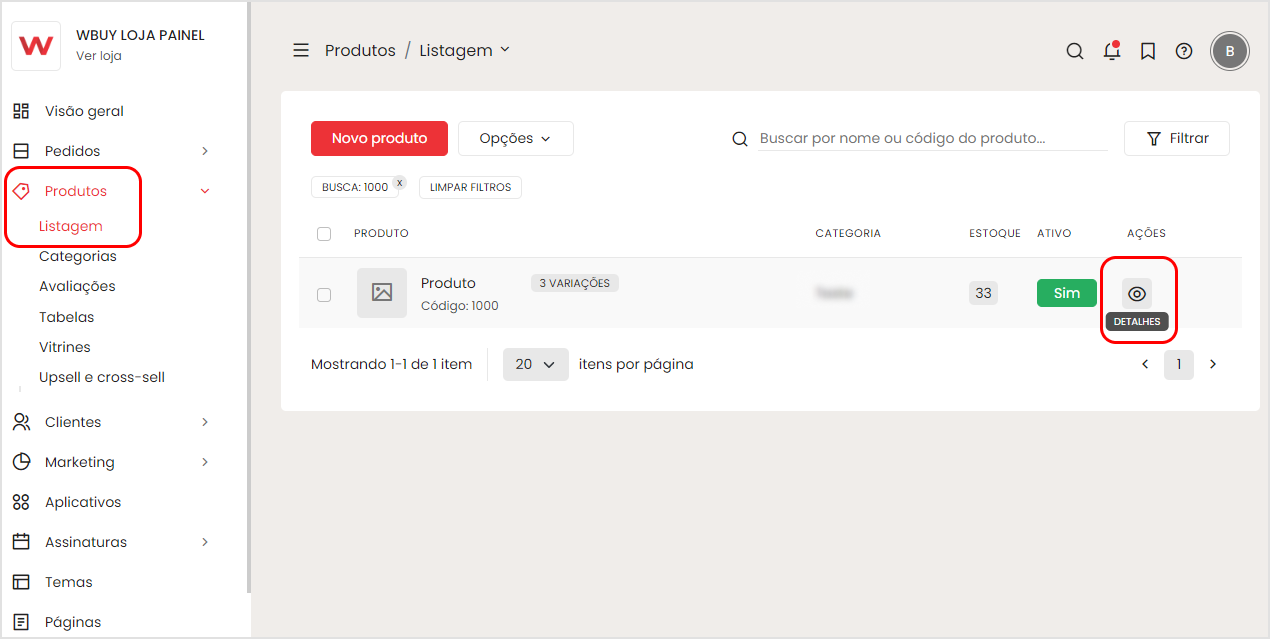This screenshot has height=640, width=1270.
Task: Click the Filtrar button
Action: click(1177, 139)
